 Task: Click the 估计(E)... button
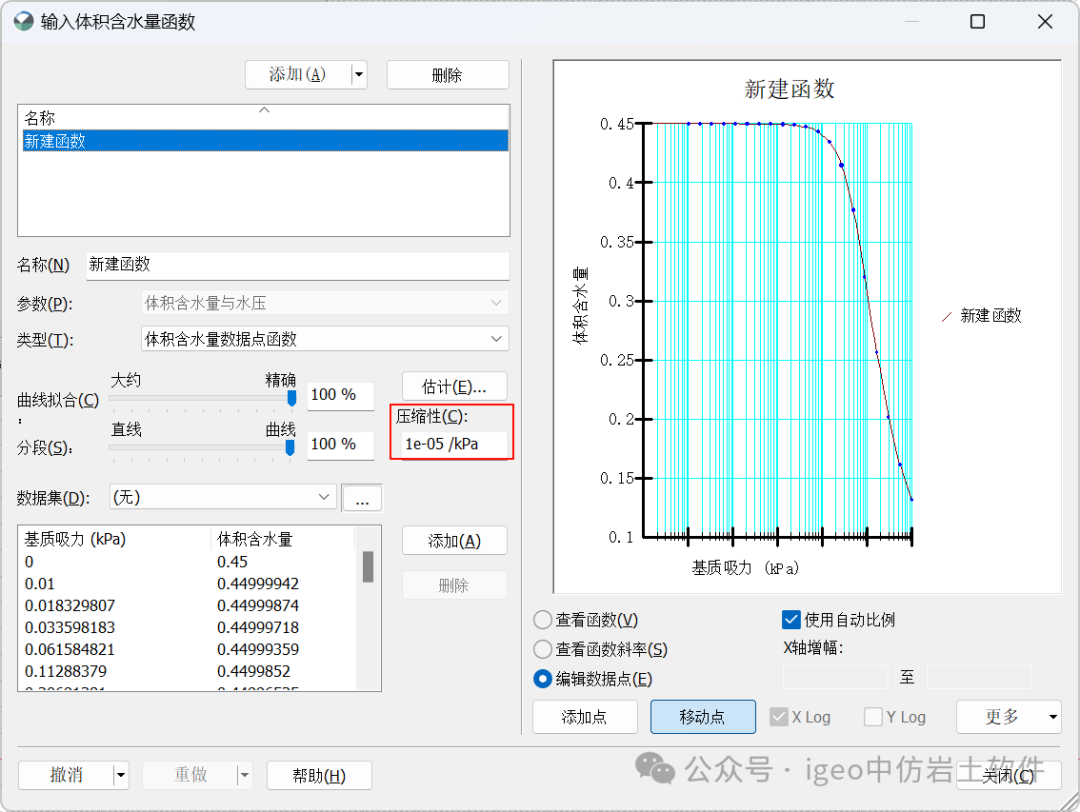454,386
